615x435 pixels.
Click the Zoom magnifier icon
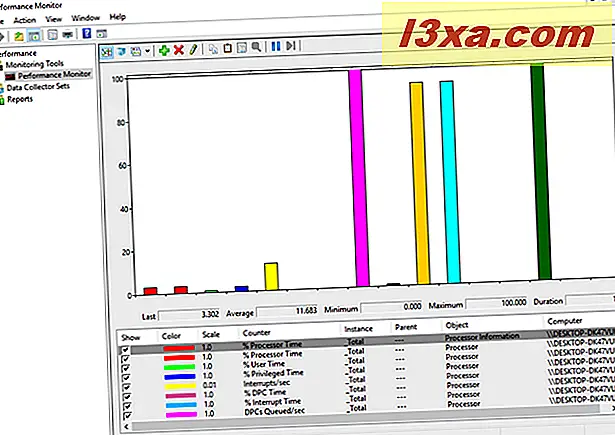pos(256,47)
